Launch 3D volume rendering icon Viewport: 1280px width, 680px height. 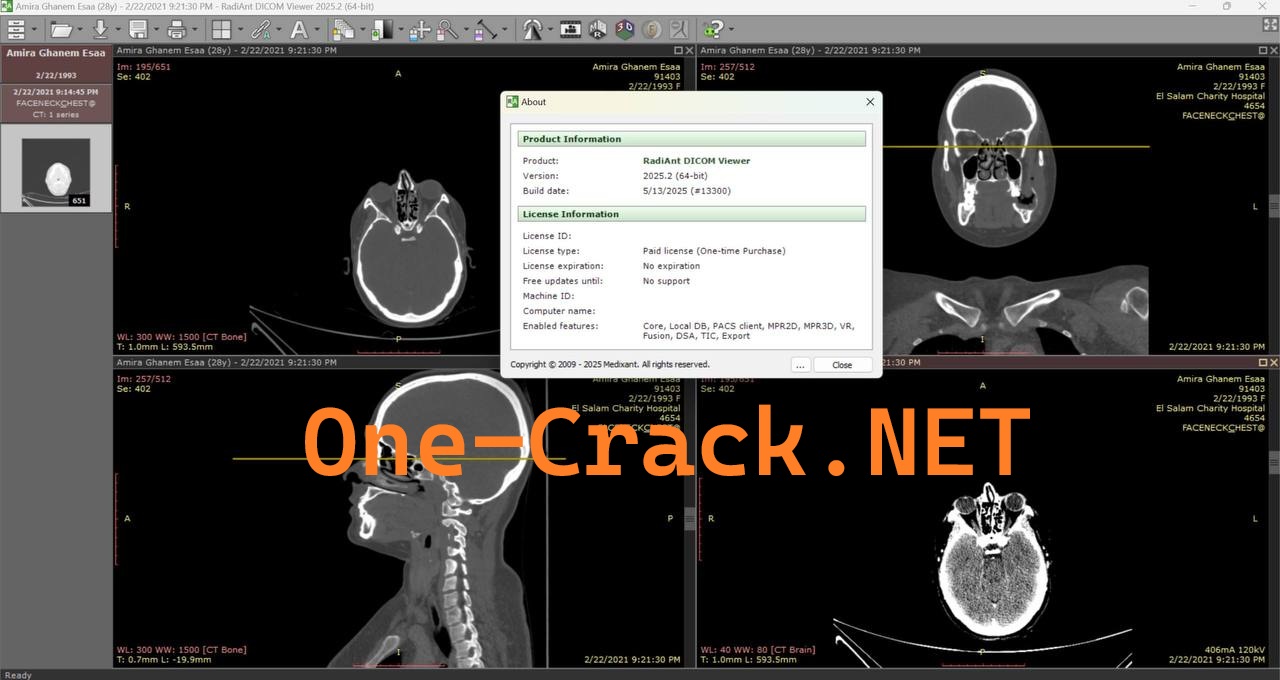[623, 29]
